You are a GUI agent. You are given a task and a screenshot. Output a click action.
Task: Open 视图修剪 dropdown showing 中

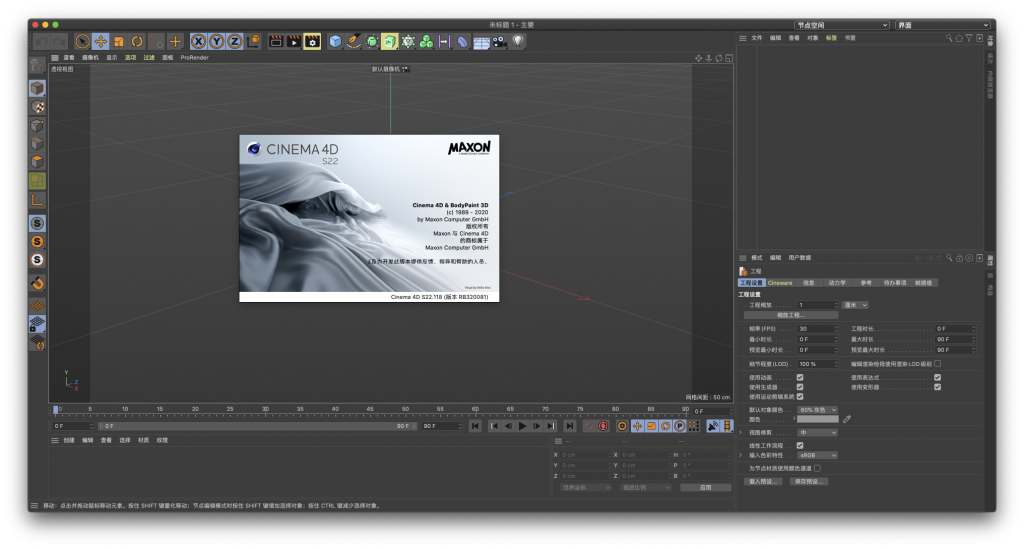[817, 432]
